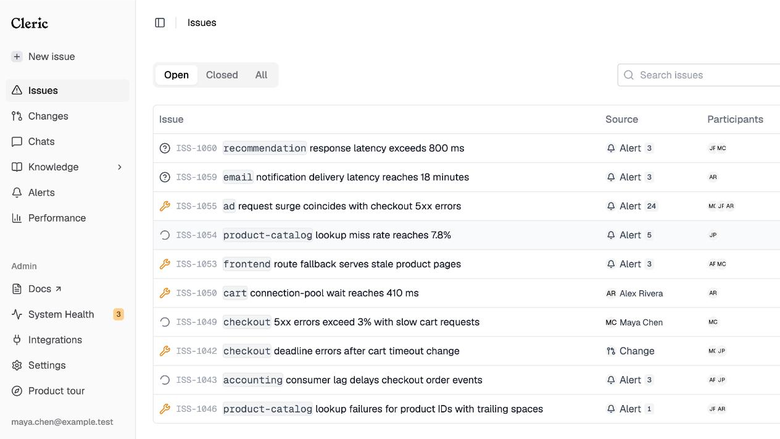Click the spinner status icon for ISS-1043

(x=165, y=380)
